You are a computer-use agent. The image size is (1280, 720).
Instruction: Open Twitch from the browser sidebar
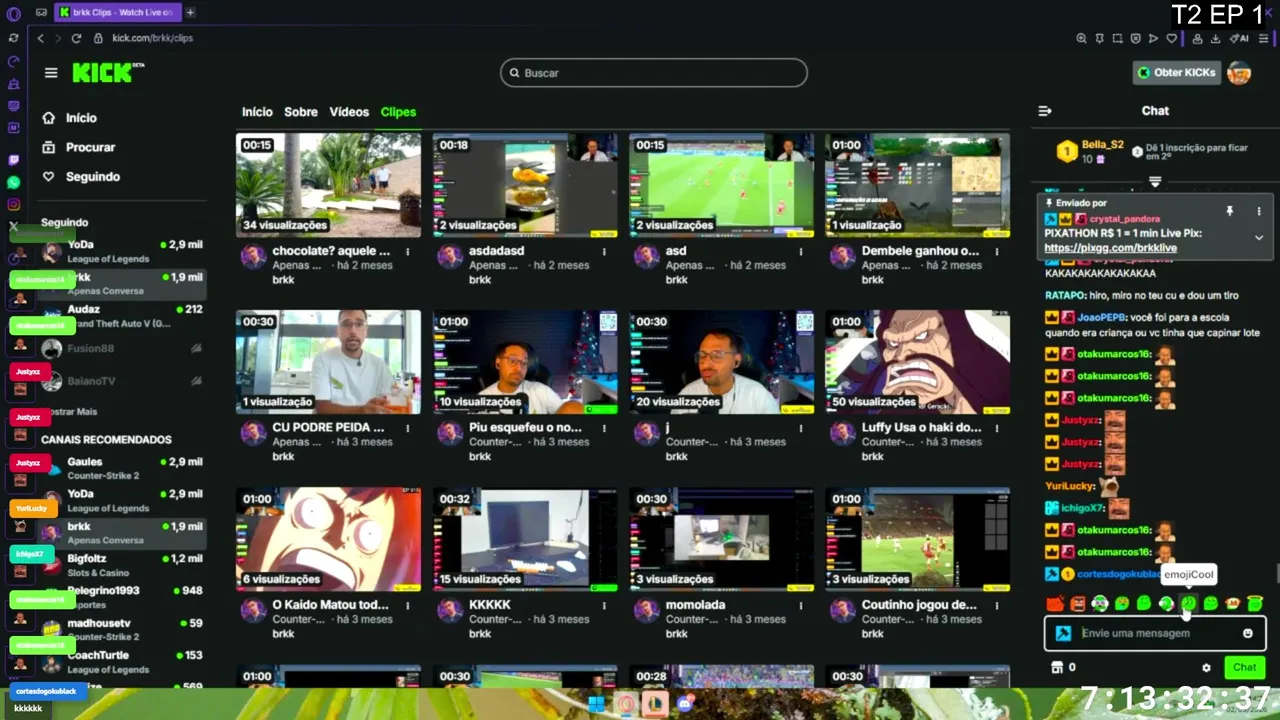tap(13, 160)
